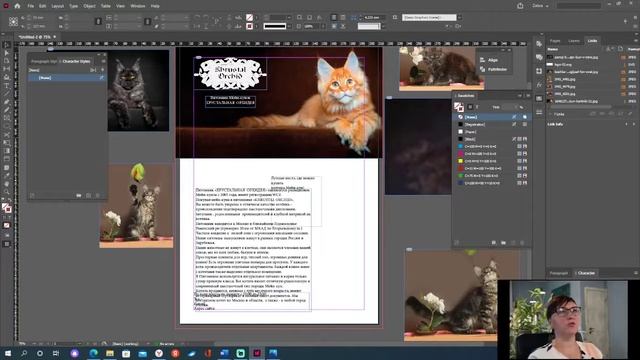Select the Direct Selection tool
Screen dimensions: 640x360
coord(7,53)
